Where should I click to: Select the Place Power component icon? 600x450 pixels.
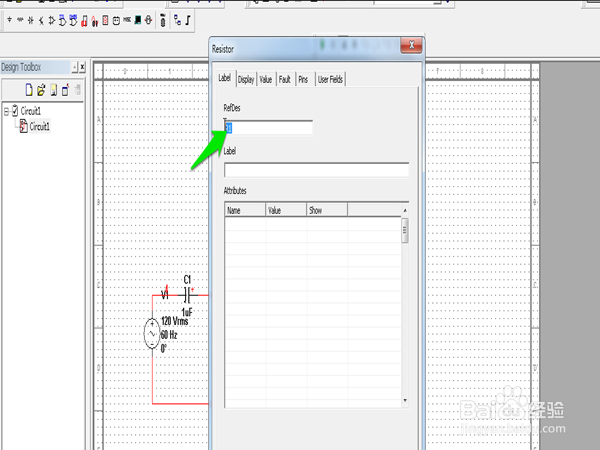[116, 20]
